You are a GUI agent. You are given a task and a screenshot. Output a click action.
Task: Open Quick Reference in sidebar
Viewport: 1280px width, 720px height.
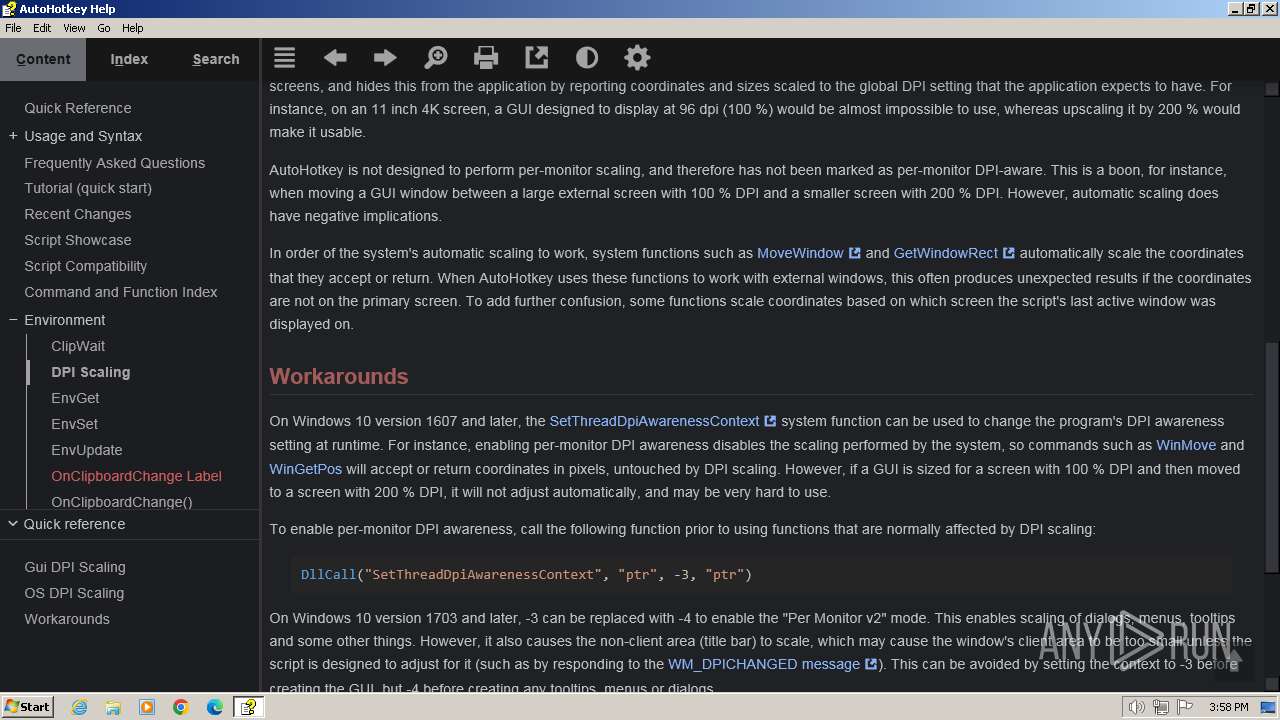pos(78,108)
